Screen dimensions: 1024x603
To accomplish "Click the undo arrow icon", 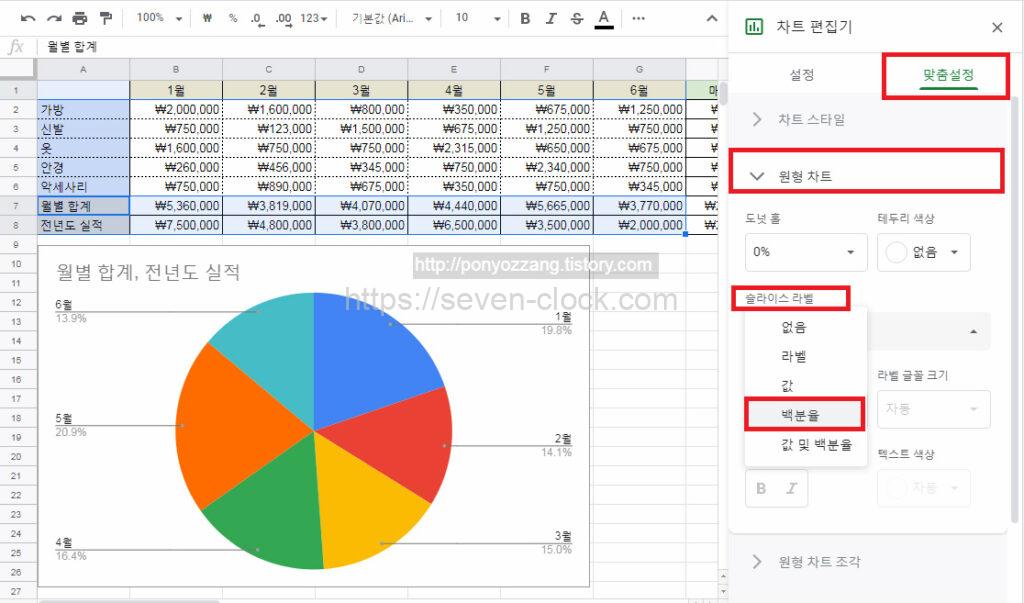I will coord(28,18).
